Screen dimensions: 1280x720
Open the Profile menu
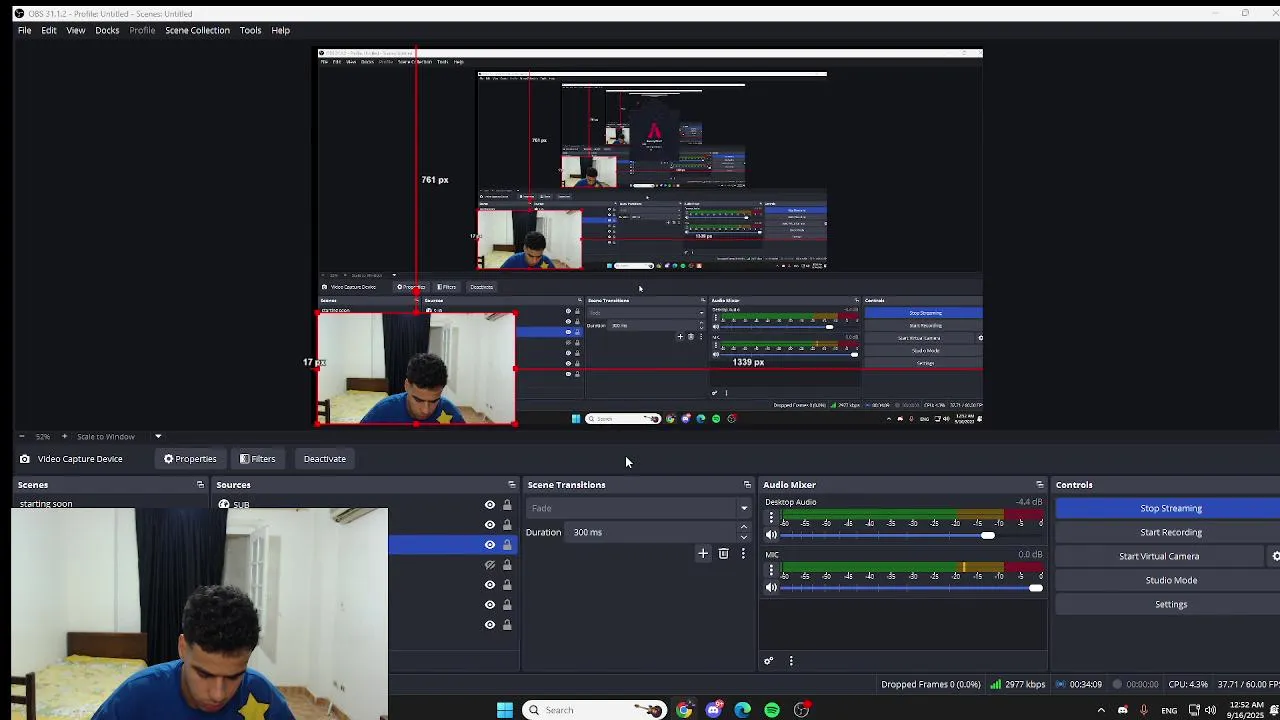pos(142,30)
